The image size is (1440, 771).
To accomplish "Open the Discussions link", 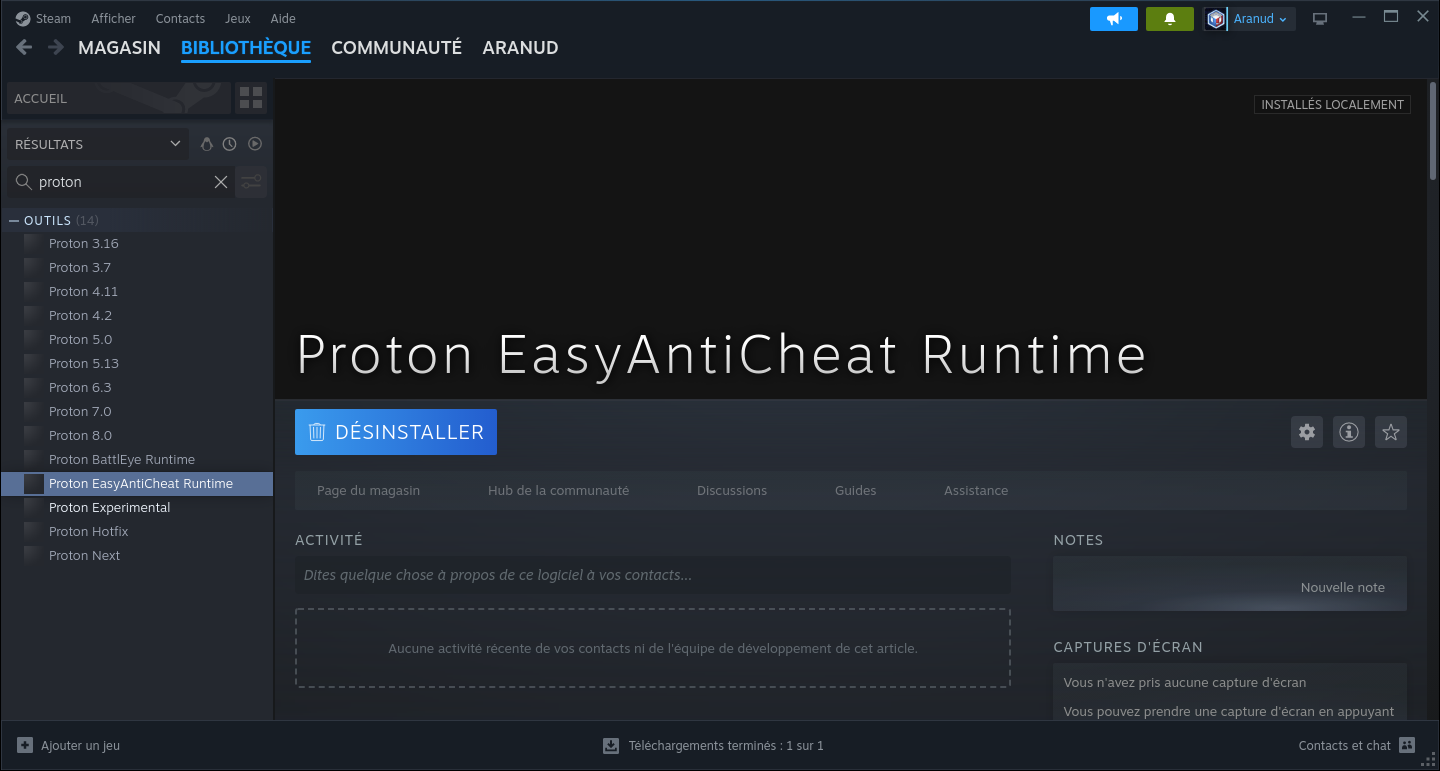I will (732, 491).
